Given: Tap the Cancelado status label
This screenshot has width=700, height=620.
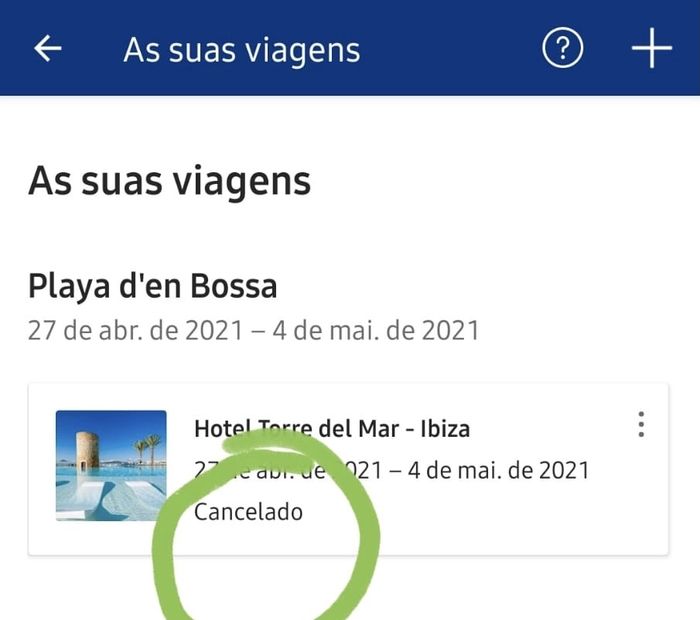Looking at the screenshot, I should point(248,512).
